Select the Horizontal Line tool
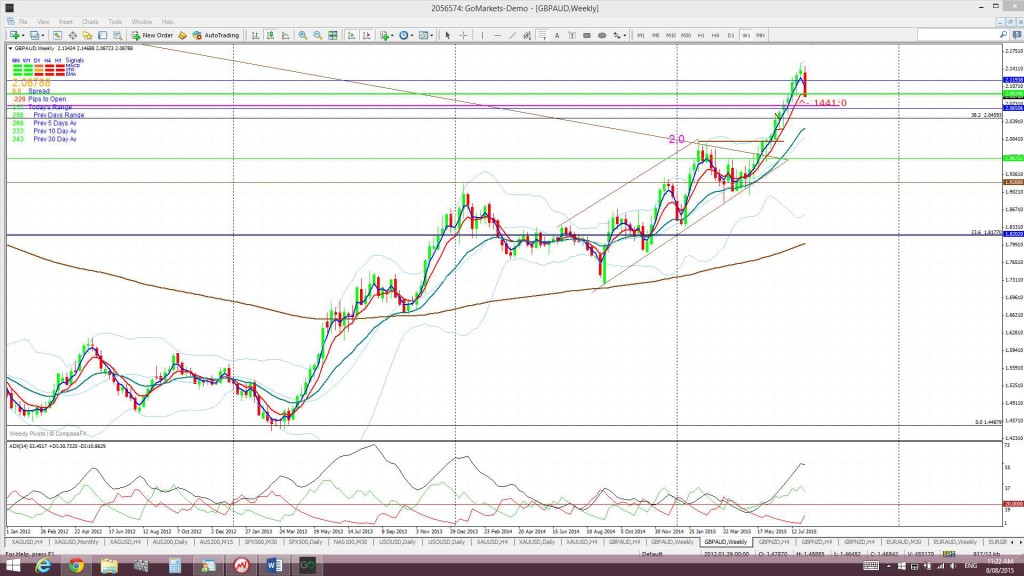Image resolution: width=1024 pixels, height=576 pixels. (498, 35)
